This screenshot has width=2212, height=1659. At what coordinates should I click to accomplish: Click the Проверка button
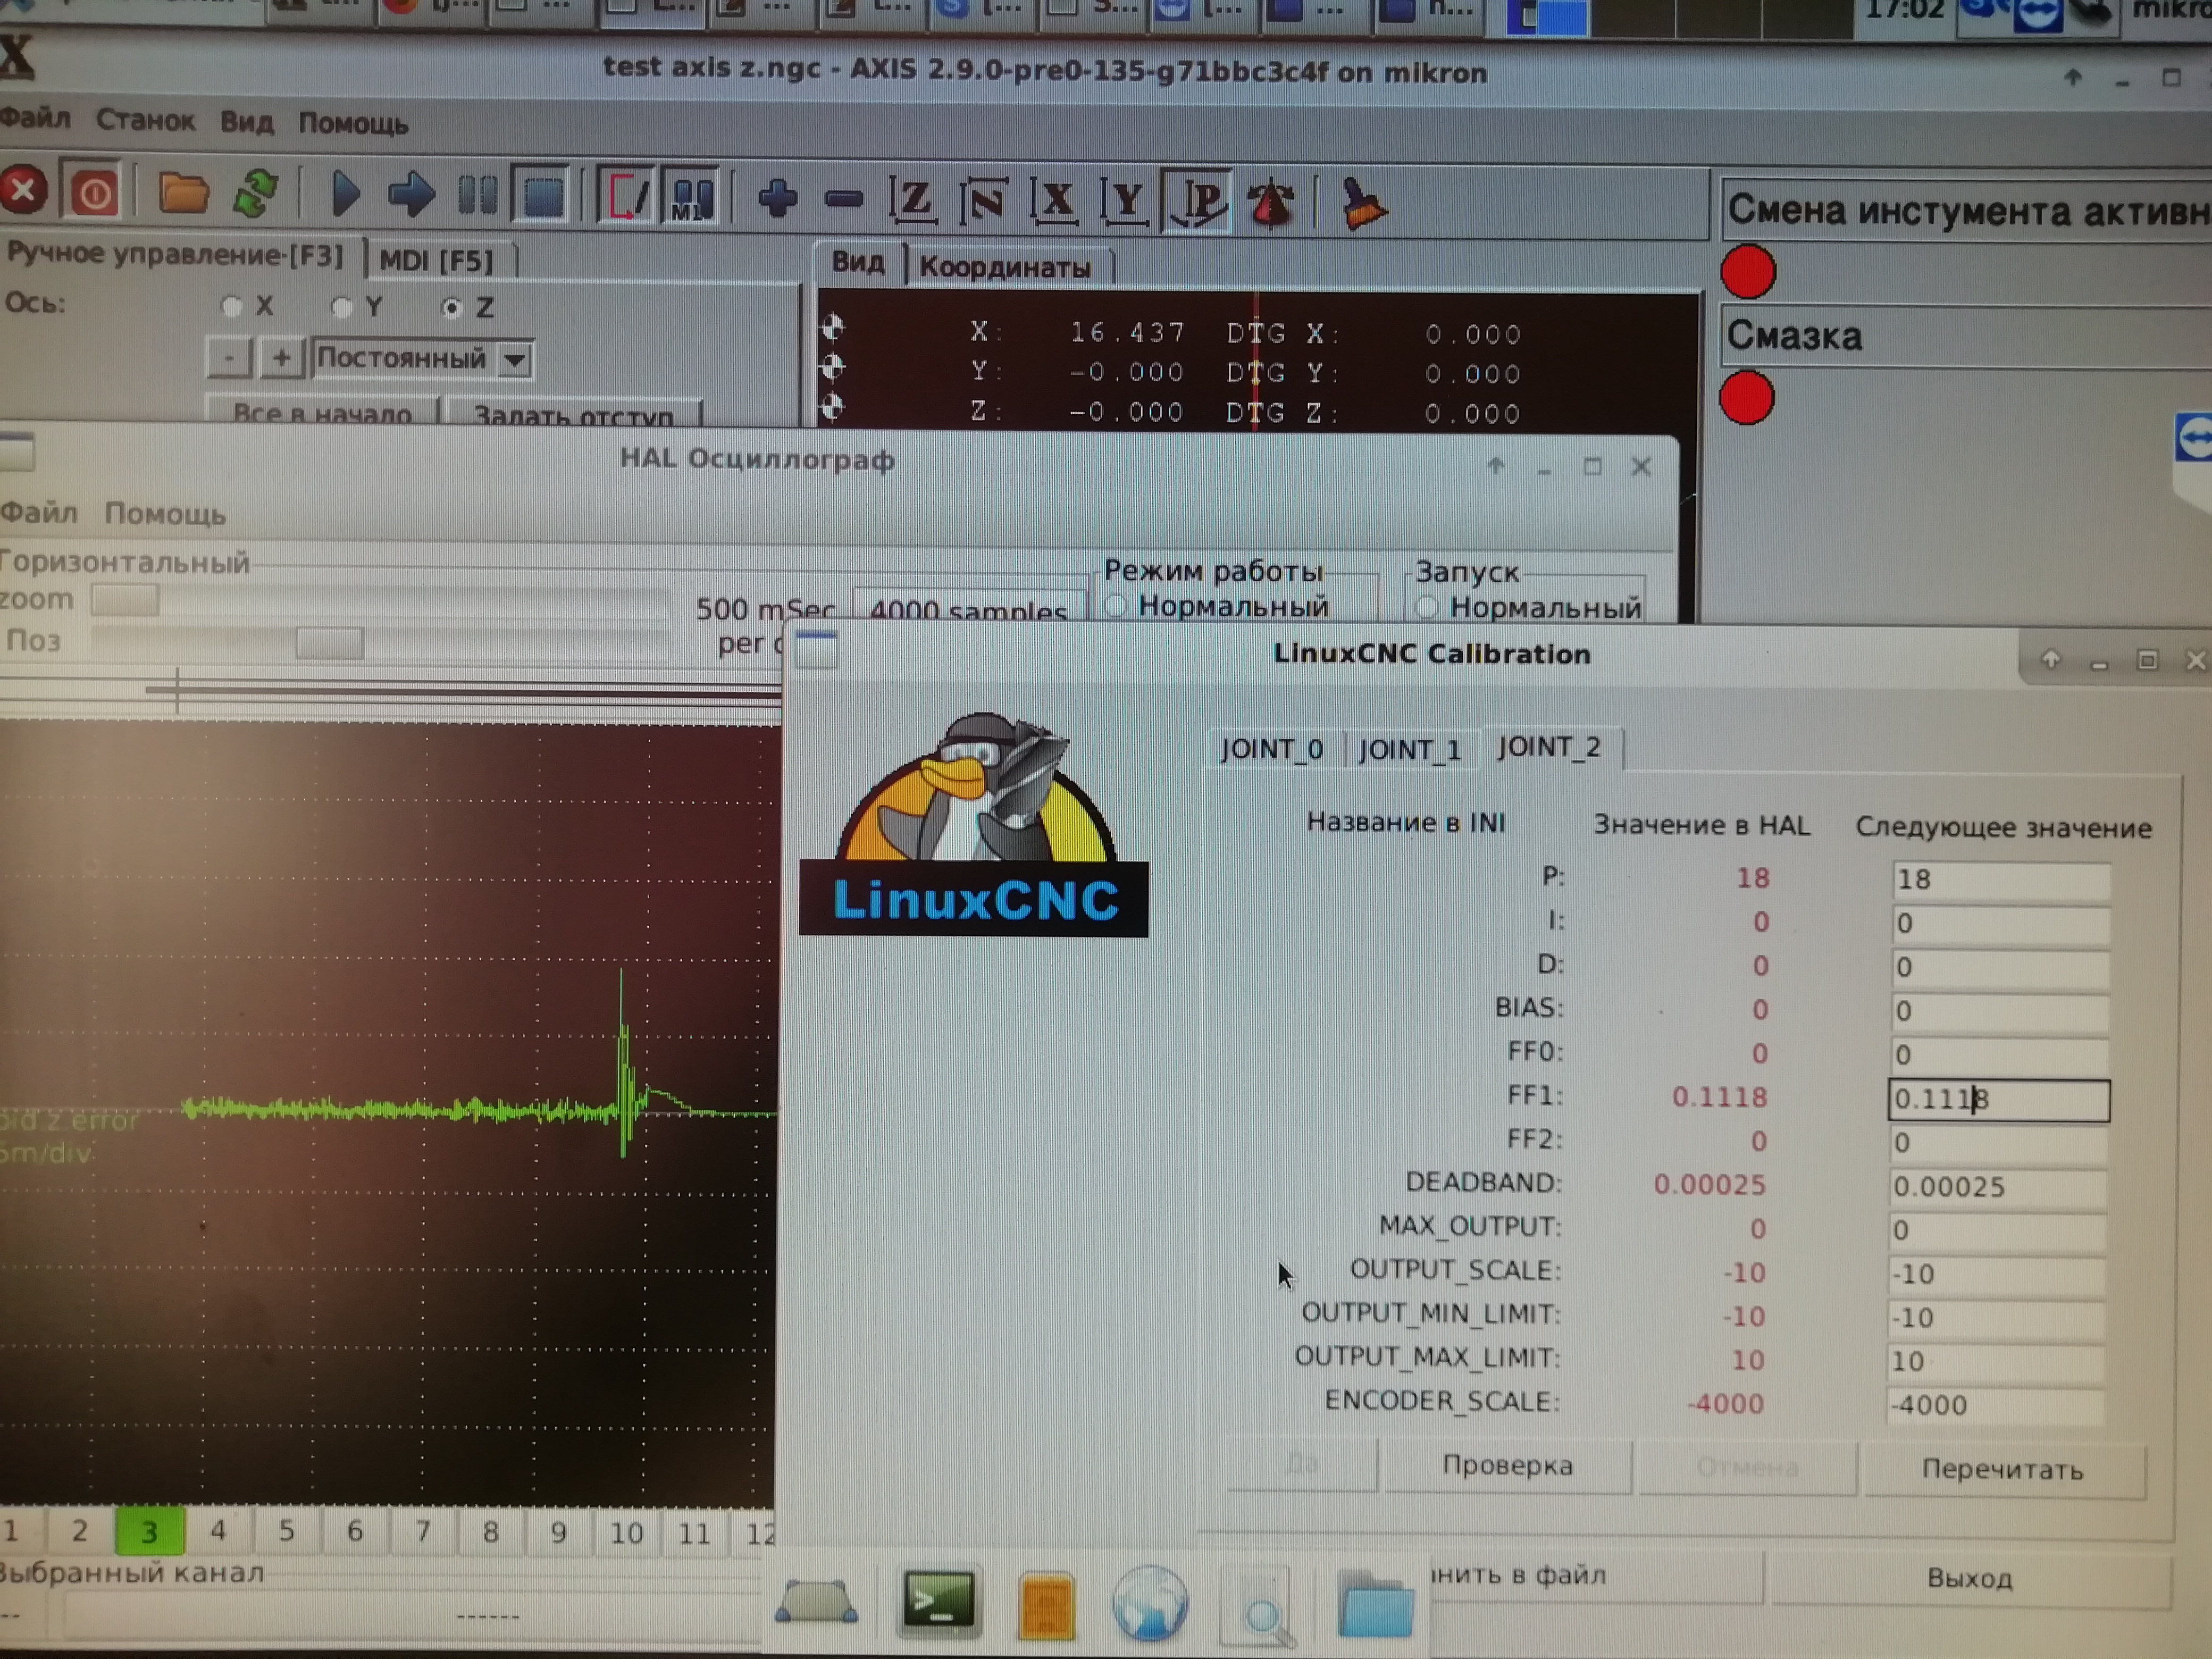tap(1507, 1466)
